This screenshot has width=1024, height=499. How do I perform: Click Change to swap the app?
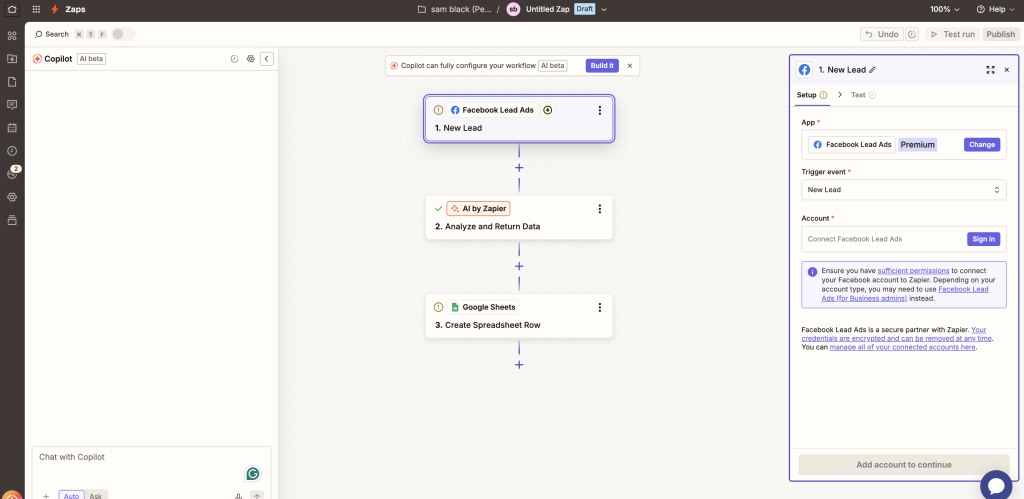click(982, 145)
